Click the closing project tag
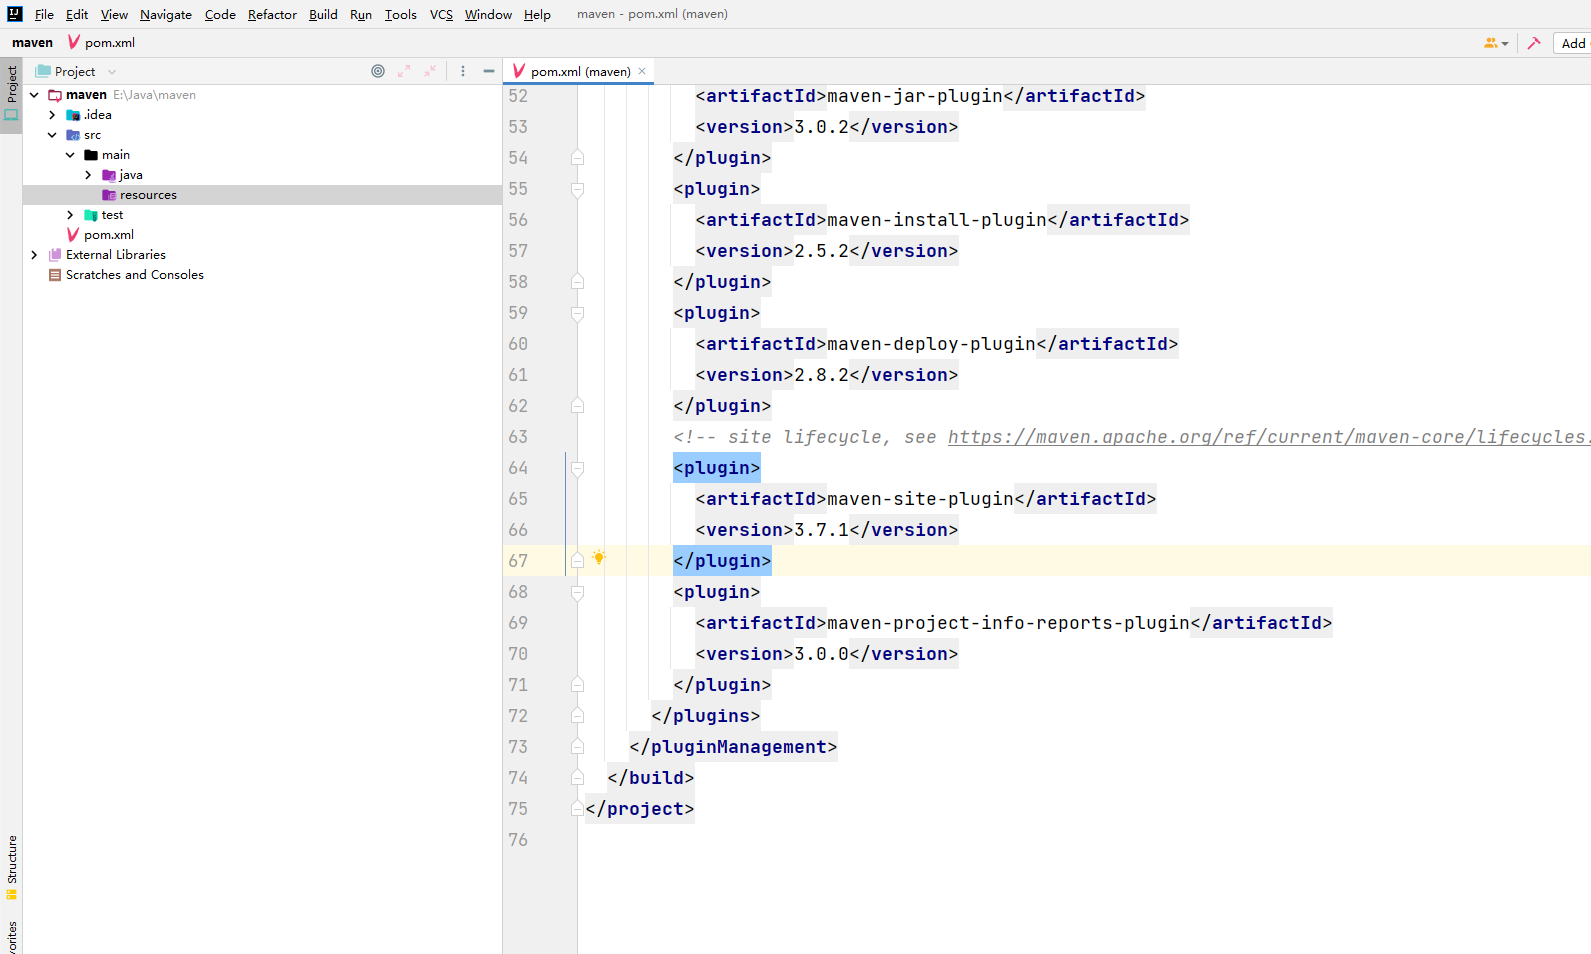 pyautogui.click(x=639, y=809)
